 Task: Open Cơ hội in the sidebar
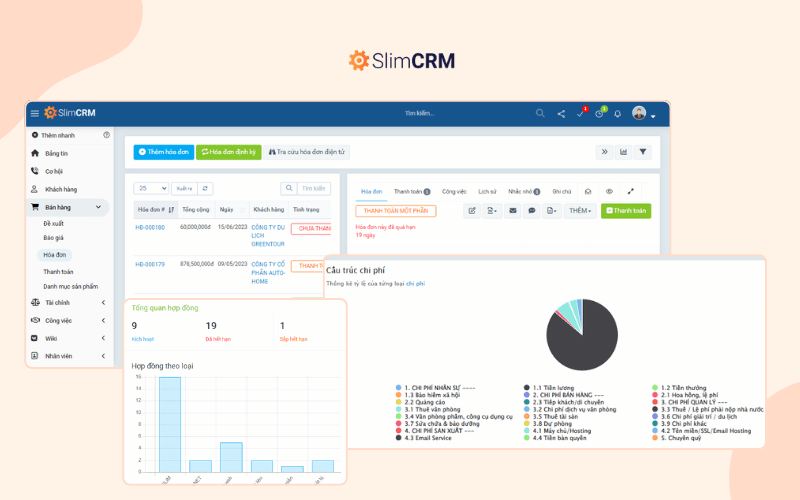[x=54, y=171]
